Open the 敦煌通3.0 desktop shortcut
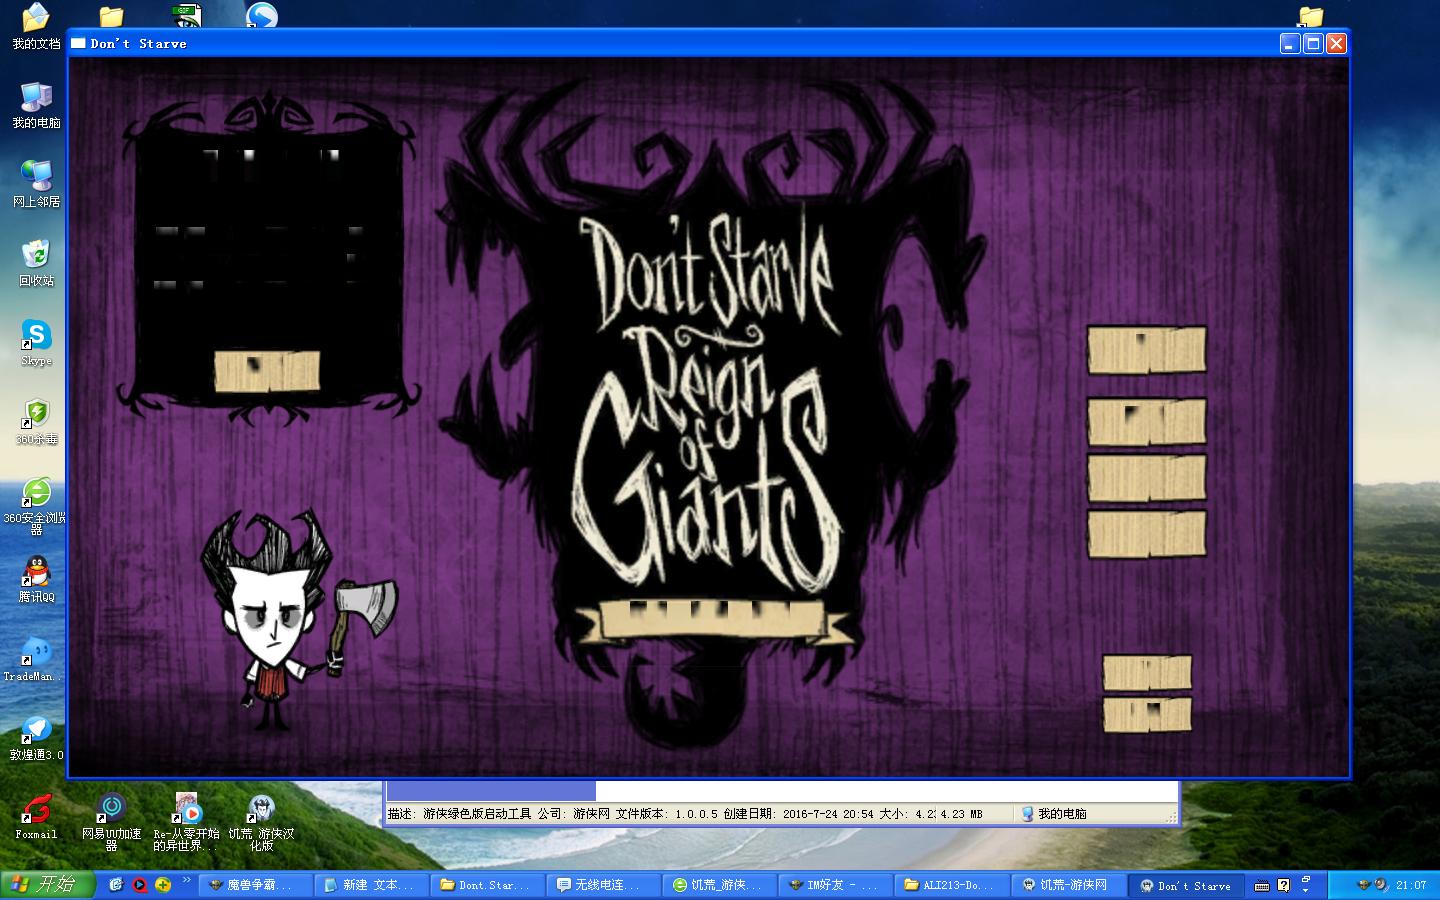1440x900 pixels. (36, 738)
